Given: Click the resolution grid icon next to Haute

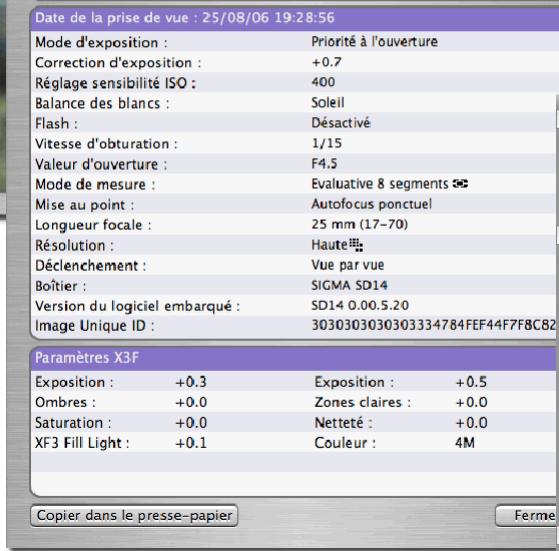Looking at the screenshot, I should pos(356,245).
